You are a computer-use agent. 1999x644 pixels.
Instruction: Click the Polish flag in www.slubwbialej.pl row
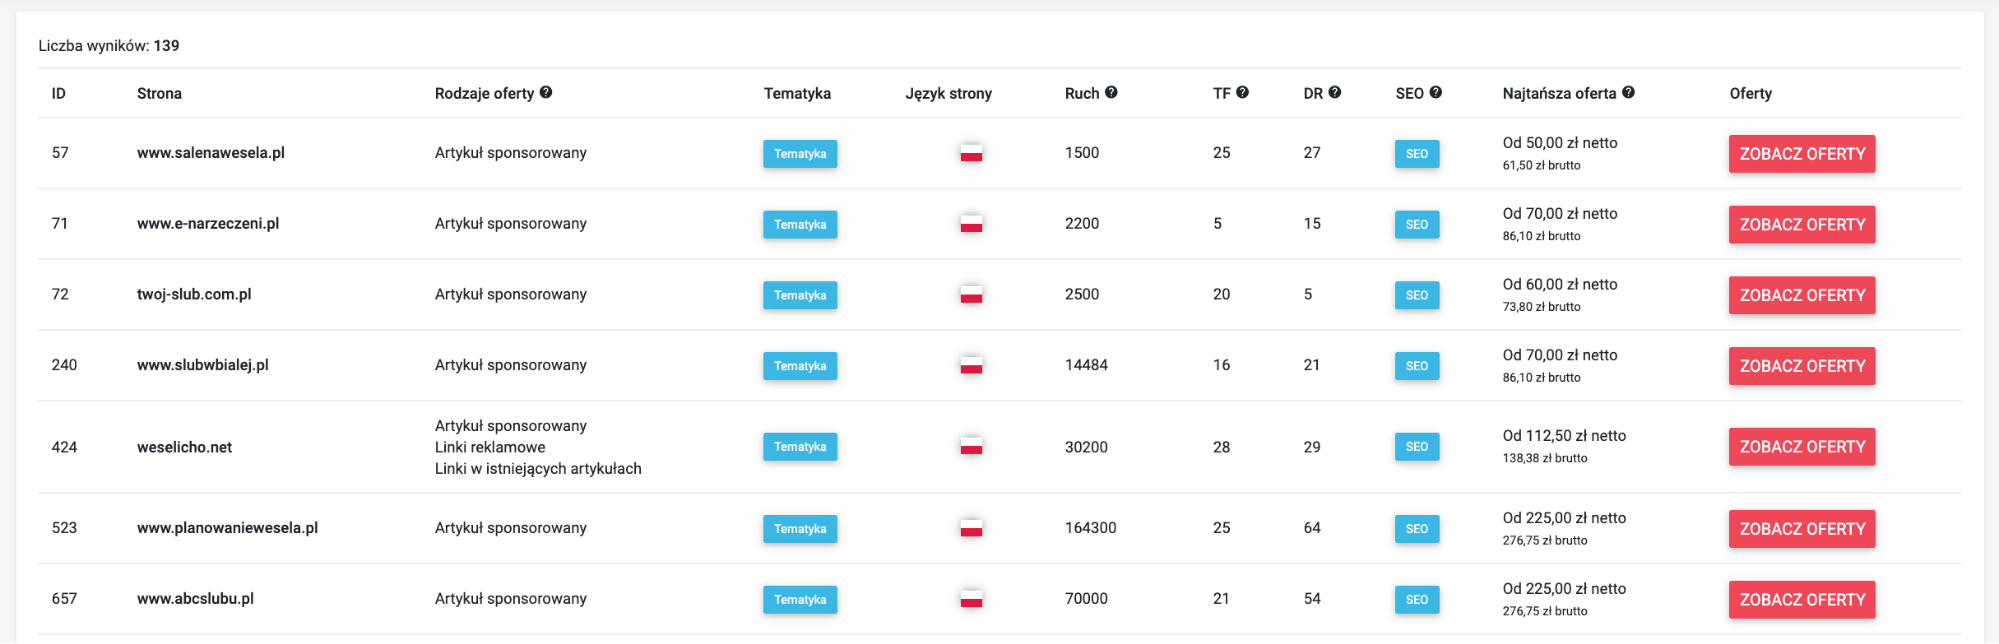point(971,365)
